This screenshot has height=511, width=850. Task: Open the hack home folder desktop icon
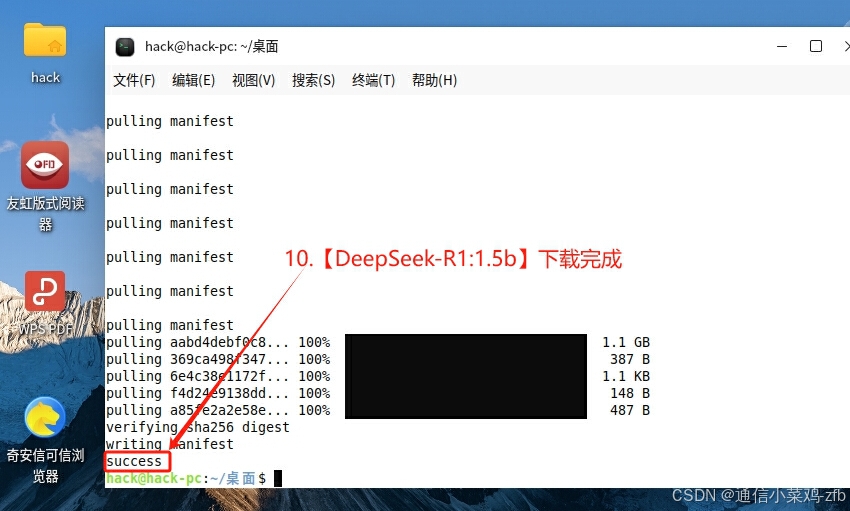(x=45, y=41)
